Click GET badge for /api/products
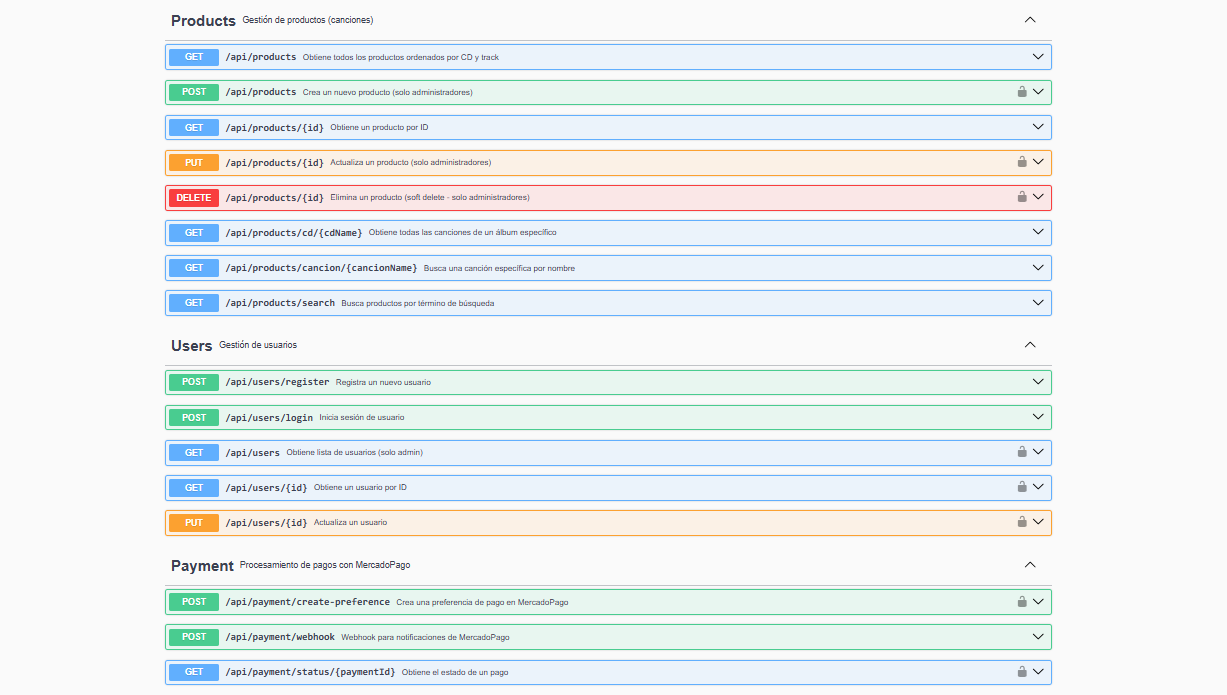 coord(194,57)
